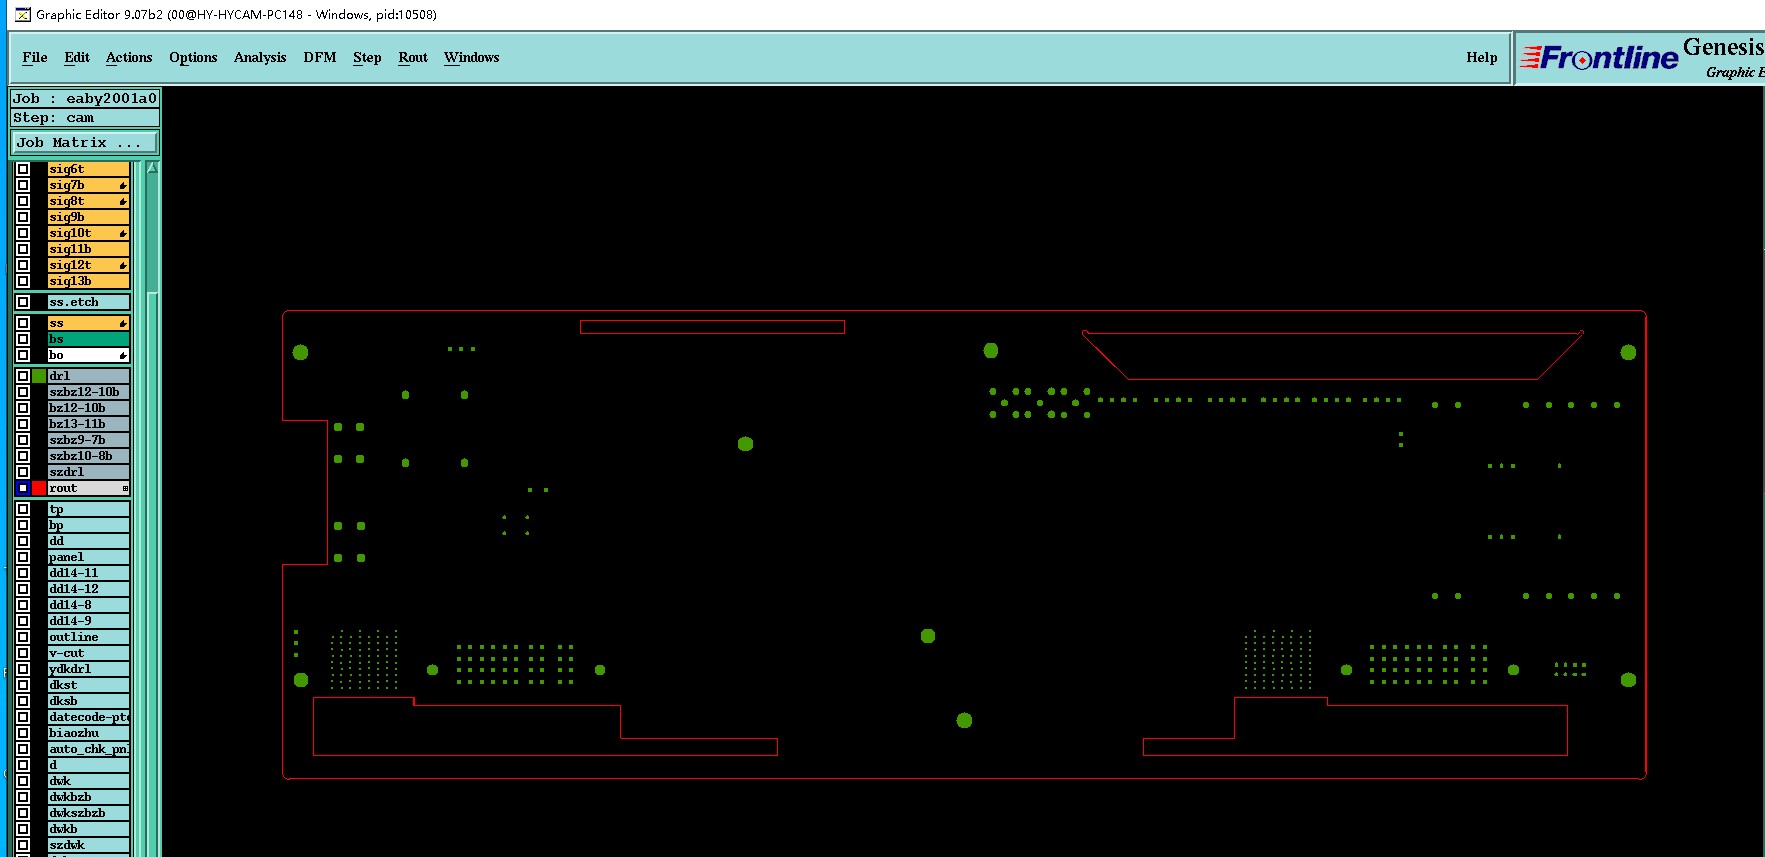The image size is (1765, 857).
Task: Select the dd14-8 layer name
Action: click(89, 605)
